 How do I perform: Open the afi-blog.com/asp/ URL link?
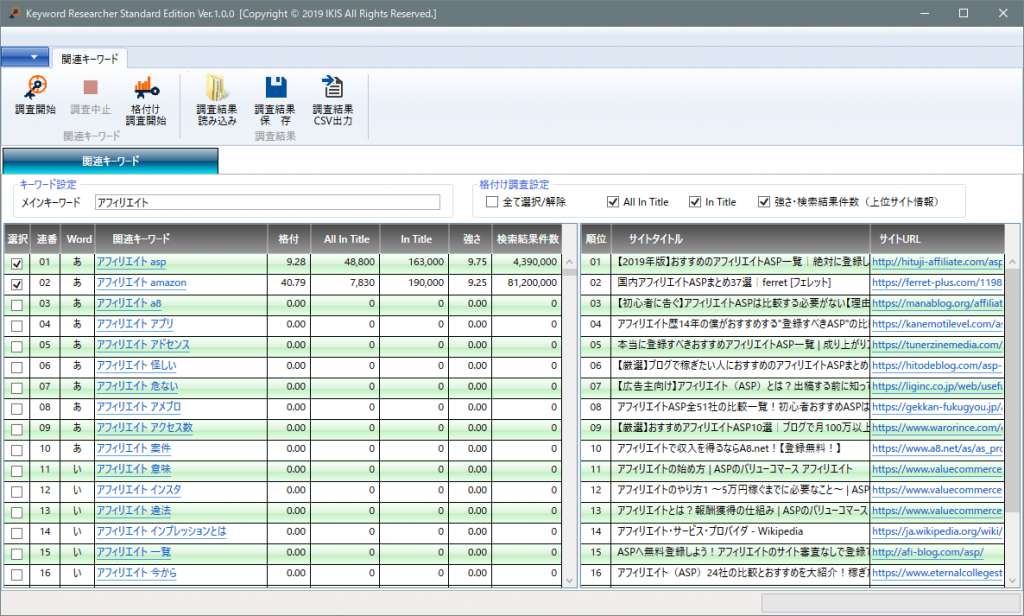[928, 553]
